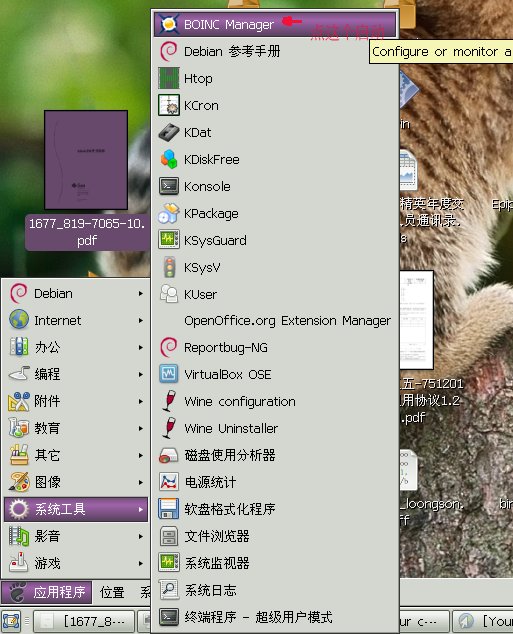Viewport: 513px width, 634px height.
Task: Click the Wine configuration glass icon
Action: (x=169, y=401)
